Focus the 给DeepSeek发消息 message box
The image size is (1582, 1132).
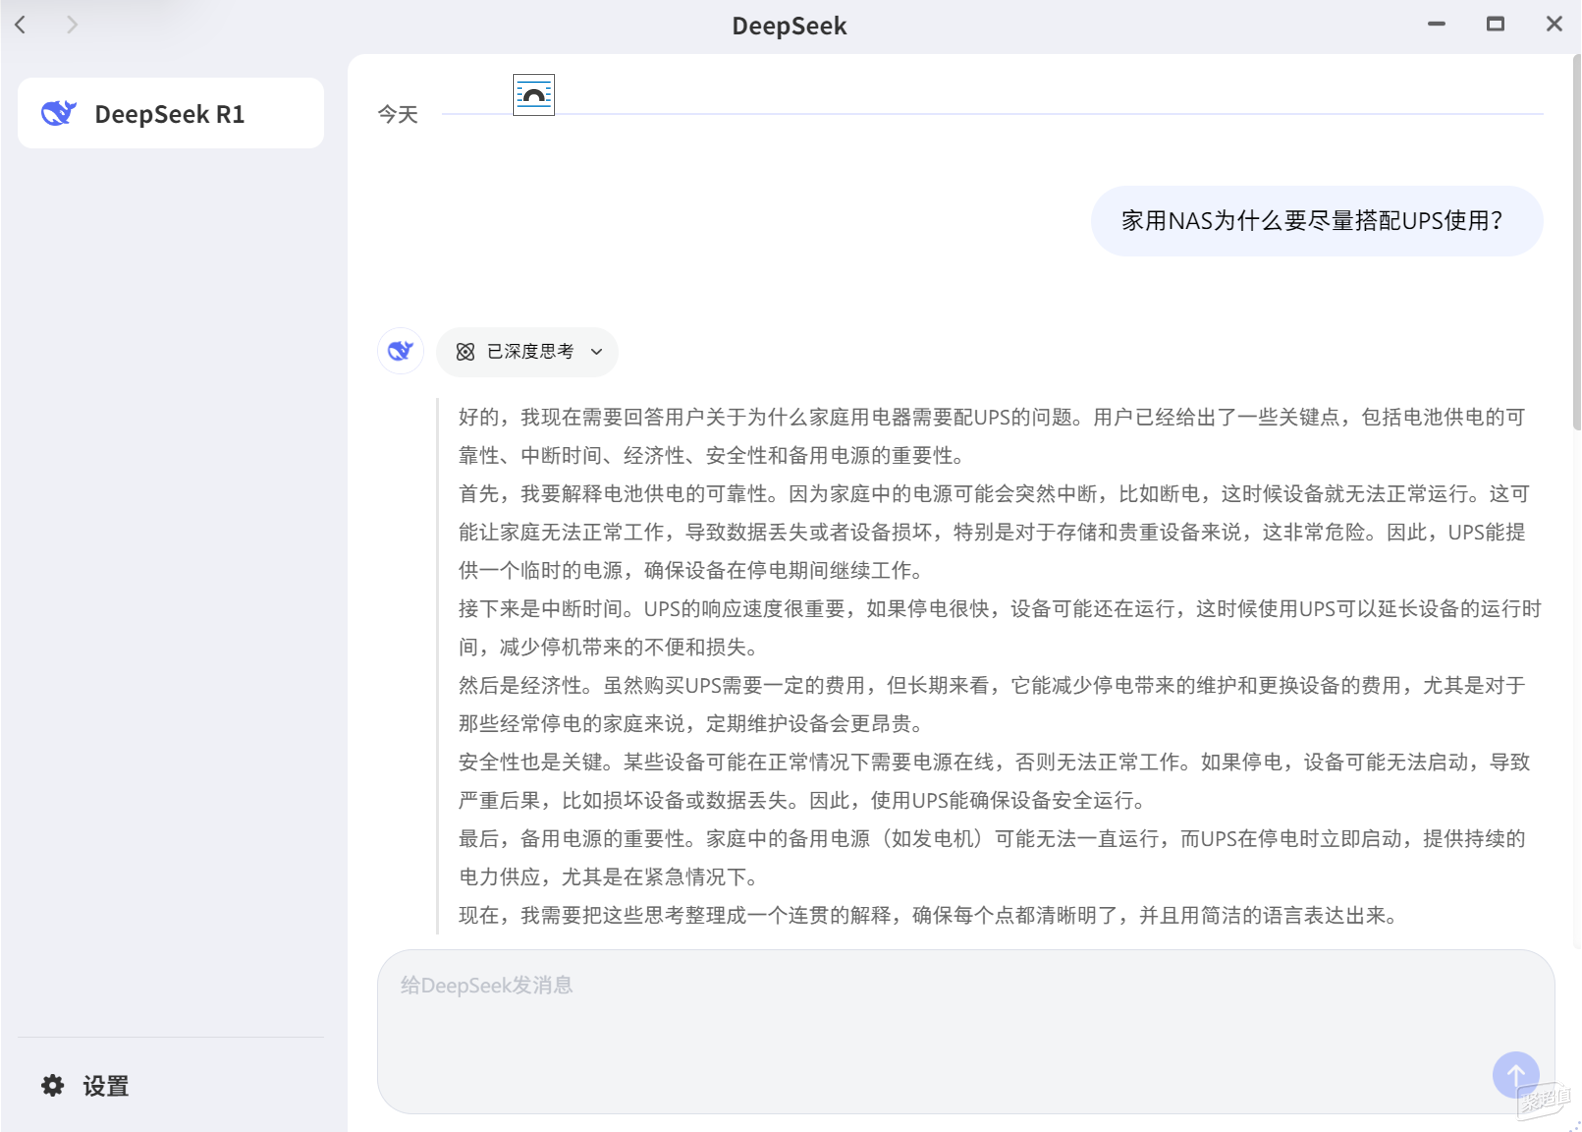click(x=965, y=1031)
